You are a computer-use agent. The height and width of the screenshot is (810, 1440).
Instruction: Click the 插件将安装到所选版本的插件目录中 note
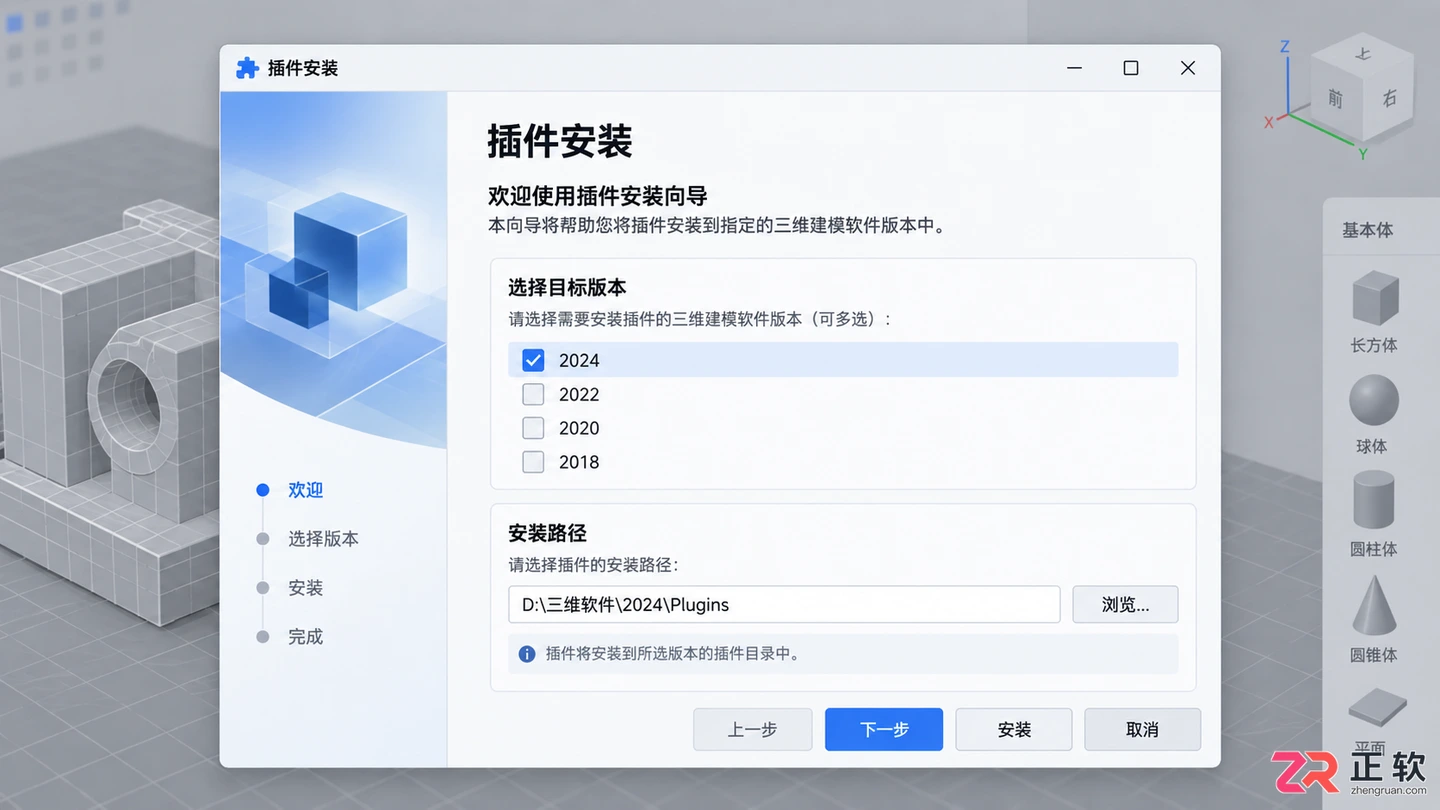672,654
